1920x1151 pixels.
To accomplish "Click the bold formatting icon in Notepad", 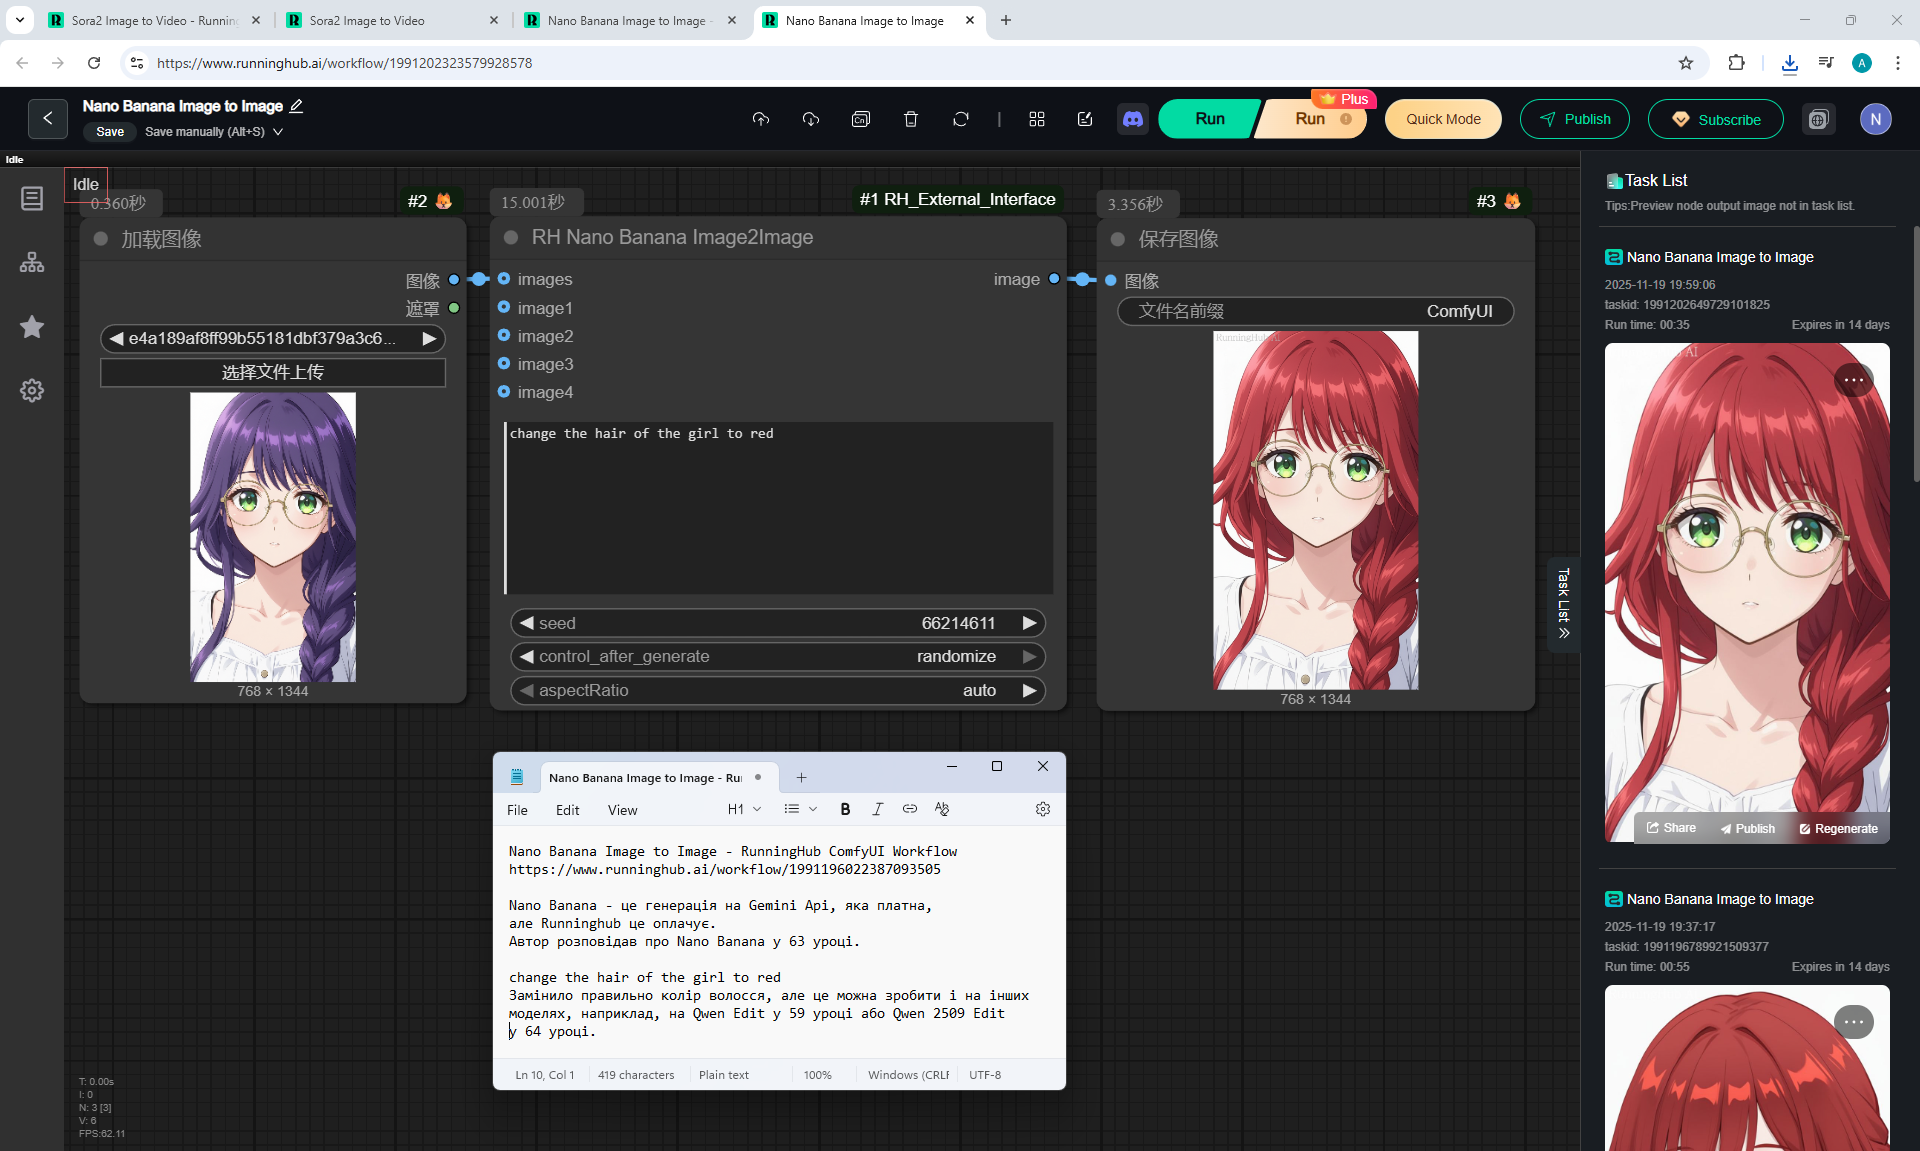I will point(845,809).
